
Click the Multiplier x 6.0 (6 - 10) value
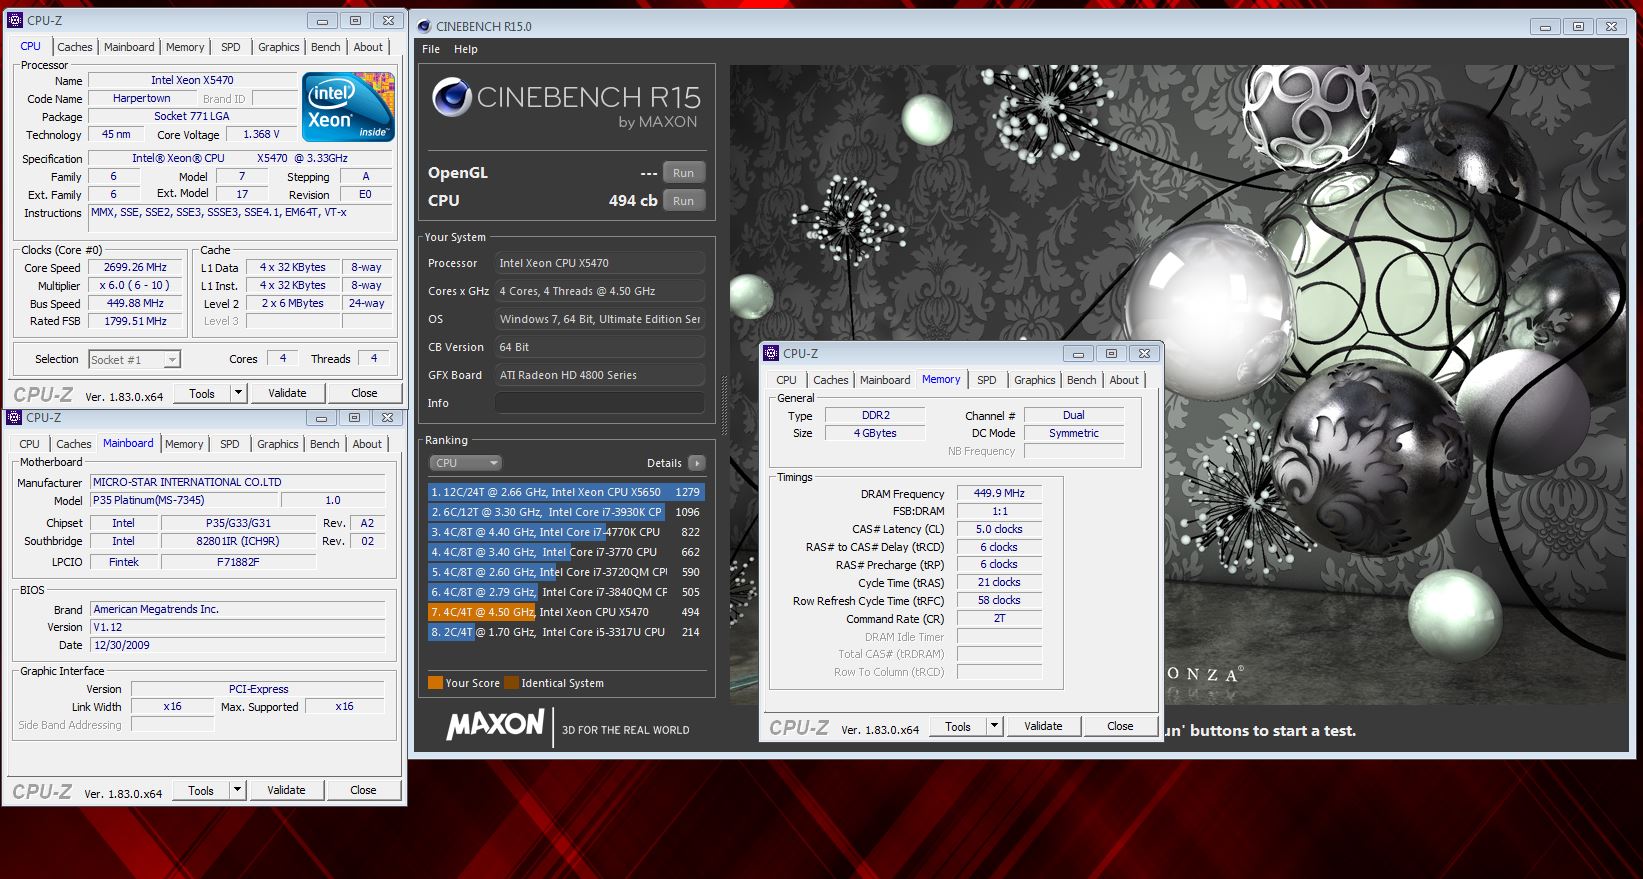click(x=135, y=286)
